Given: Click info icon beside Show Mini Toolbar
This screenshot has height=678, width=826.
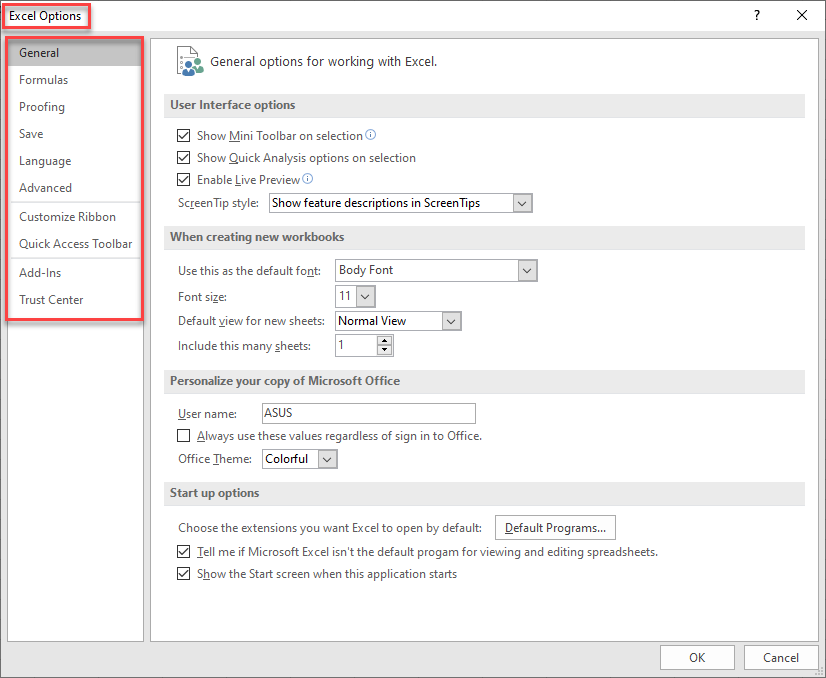Looking at the screenshot, I should click(x=371, y=135).
